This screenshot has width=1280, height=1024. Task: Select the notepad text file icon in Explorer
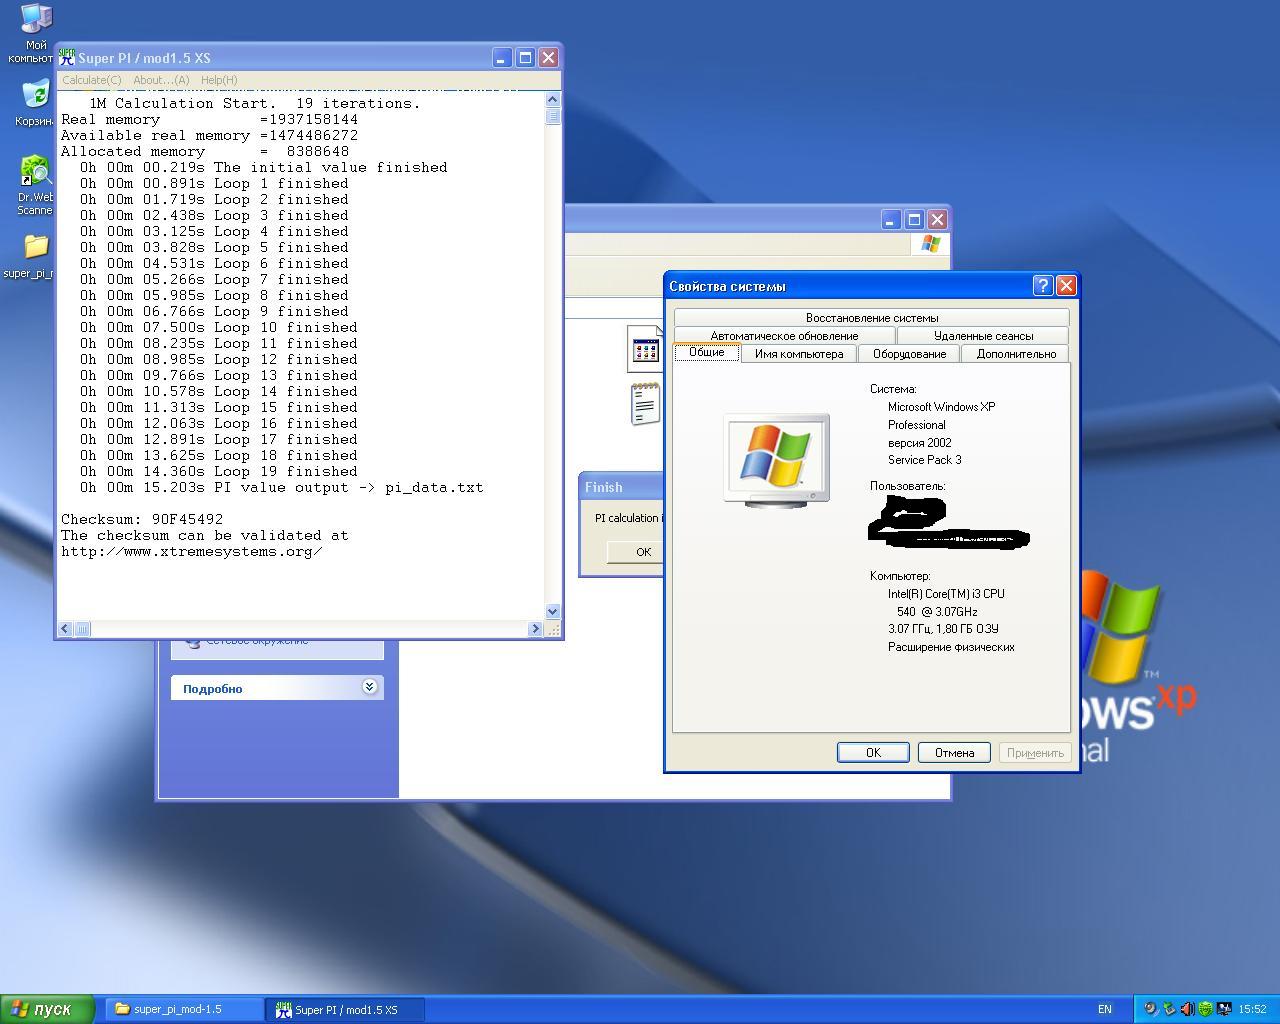click(645, 403)
